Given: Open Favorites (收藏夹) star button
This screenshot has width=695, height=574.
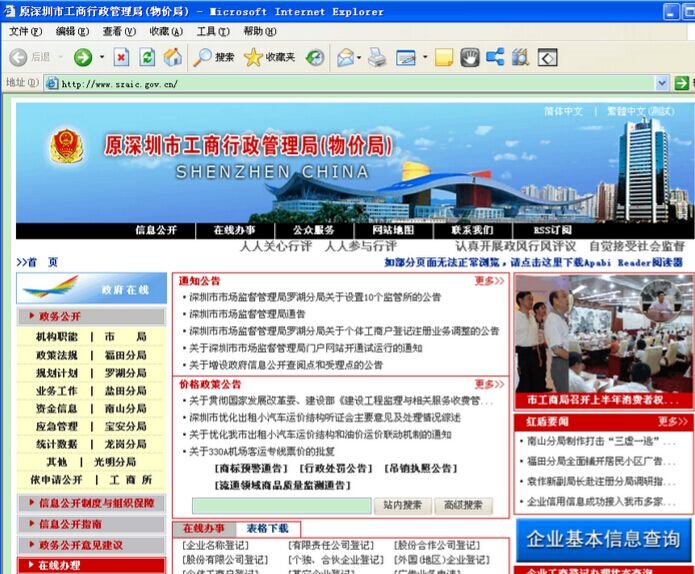Looking at the screenshot, I should click(x=269, y=57).
